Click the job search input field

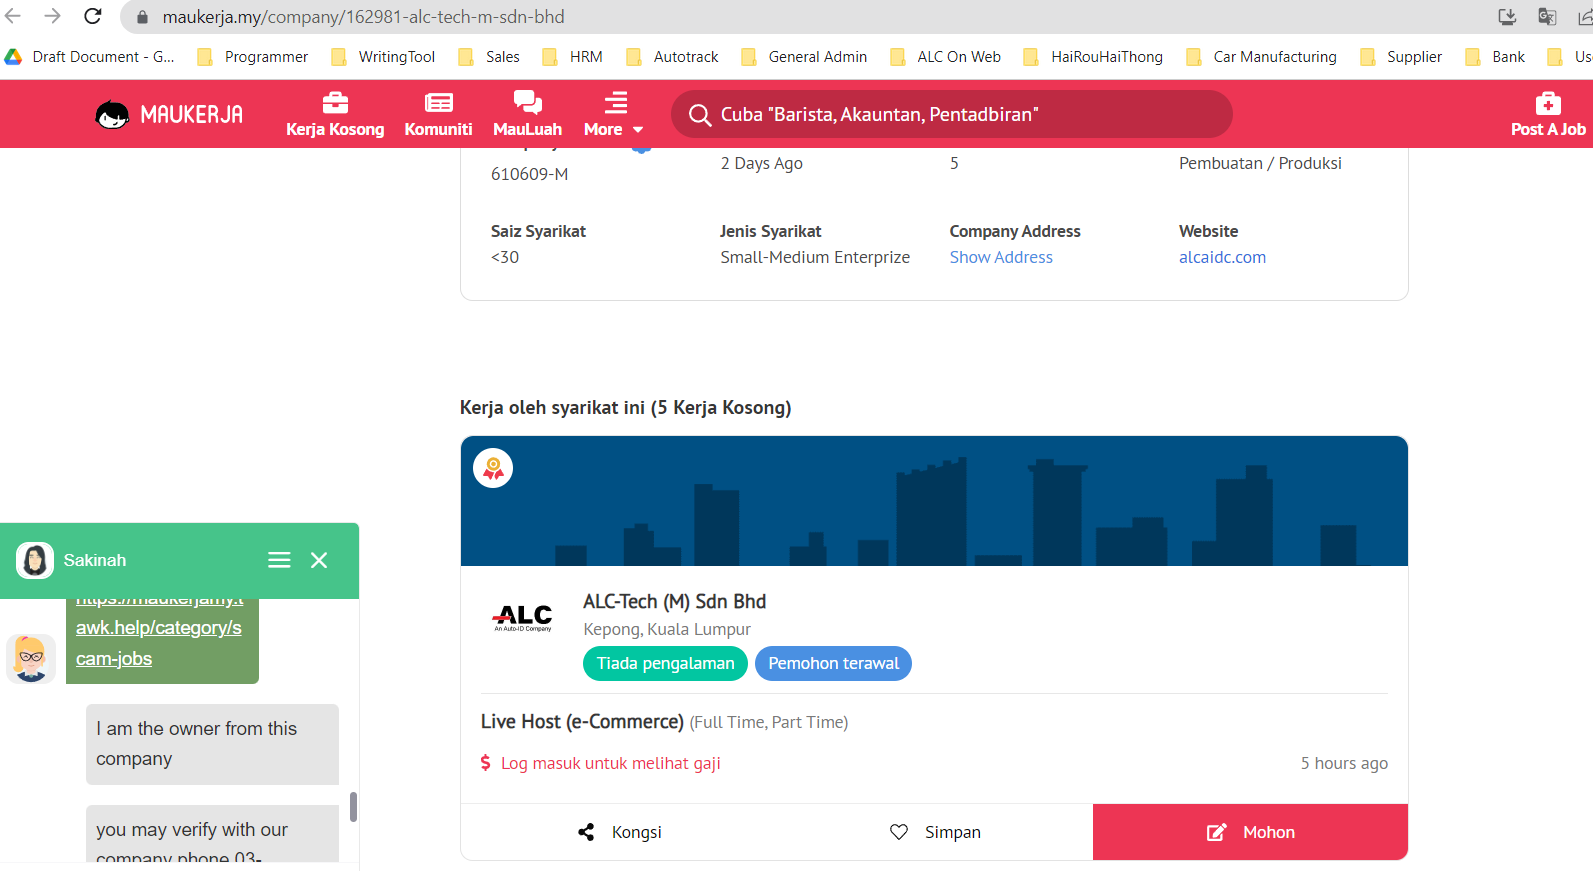951,114
